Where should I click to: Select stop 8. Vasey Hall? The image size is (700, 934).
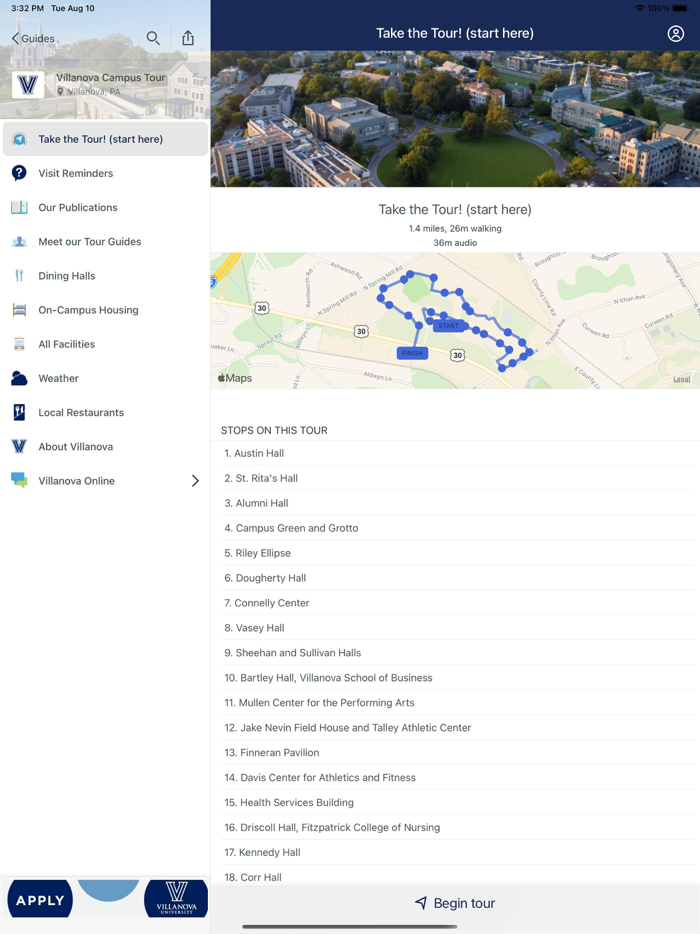tap(458, 628)
